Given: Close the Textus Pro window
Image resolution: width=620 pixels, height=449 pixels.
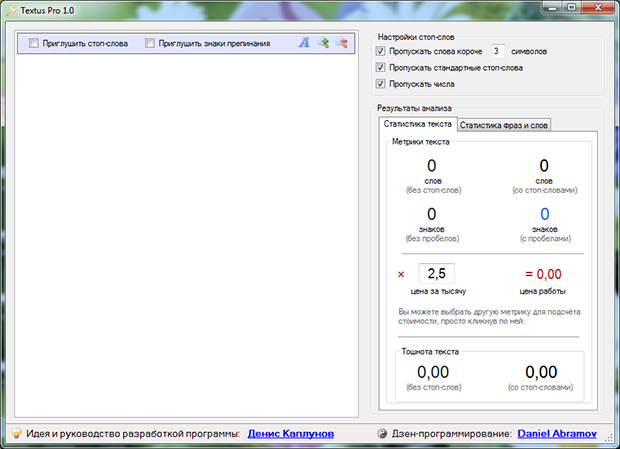Looking at the screenshot, I should 598,8.
